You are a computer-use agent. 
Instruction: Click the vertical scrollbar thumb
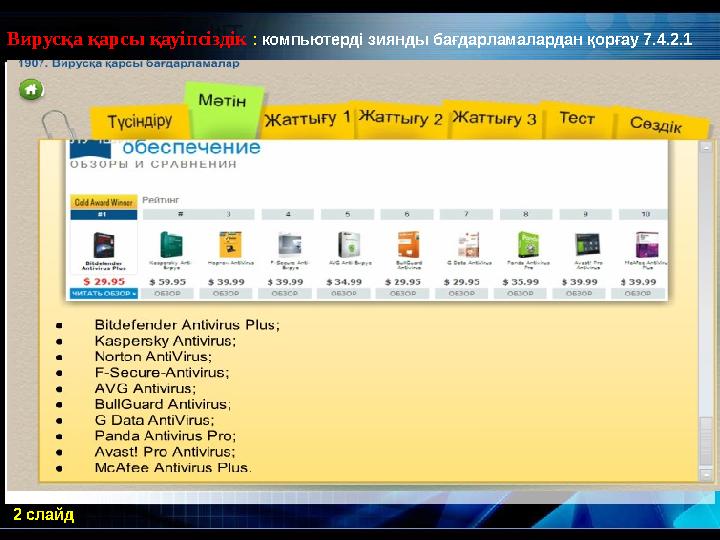pyautogui.click(x=706, y=441)
